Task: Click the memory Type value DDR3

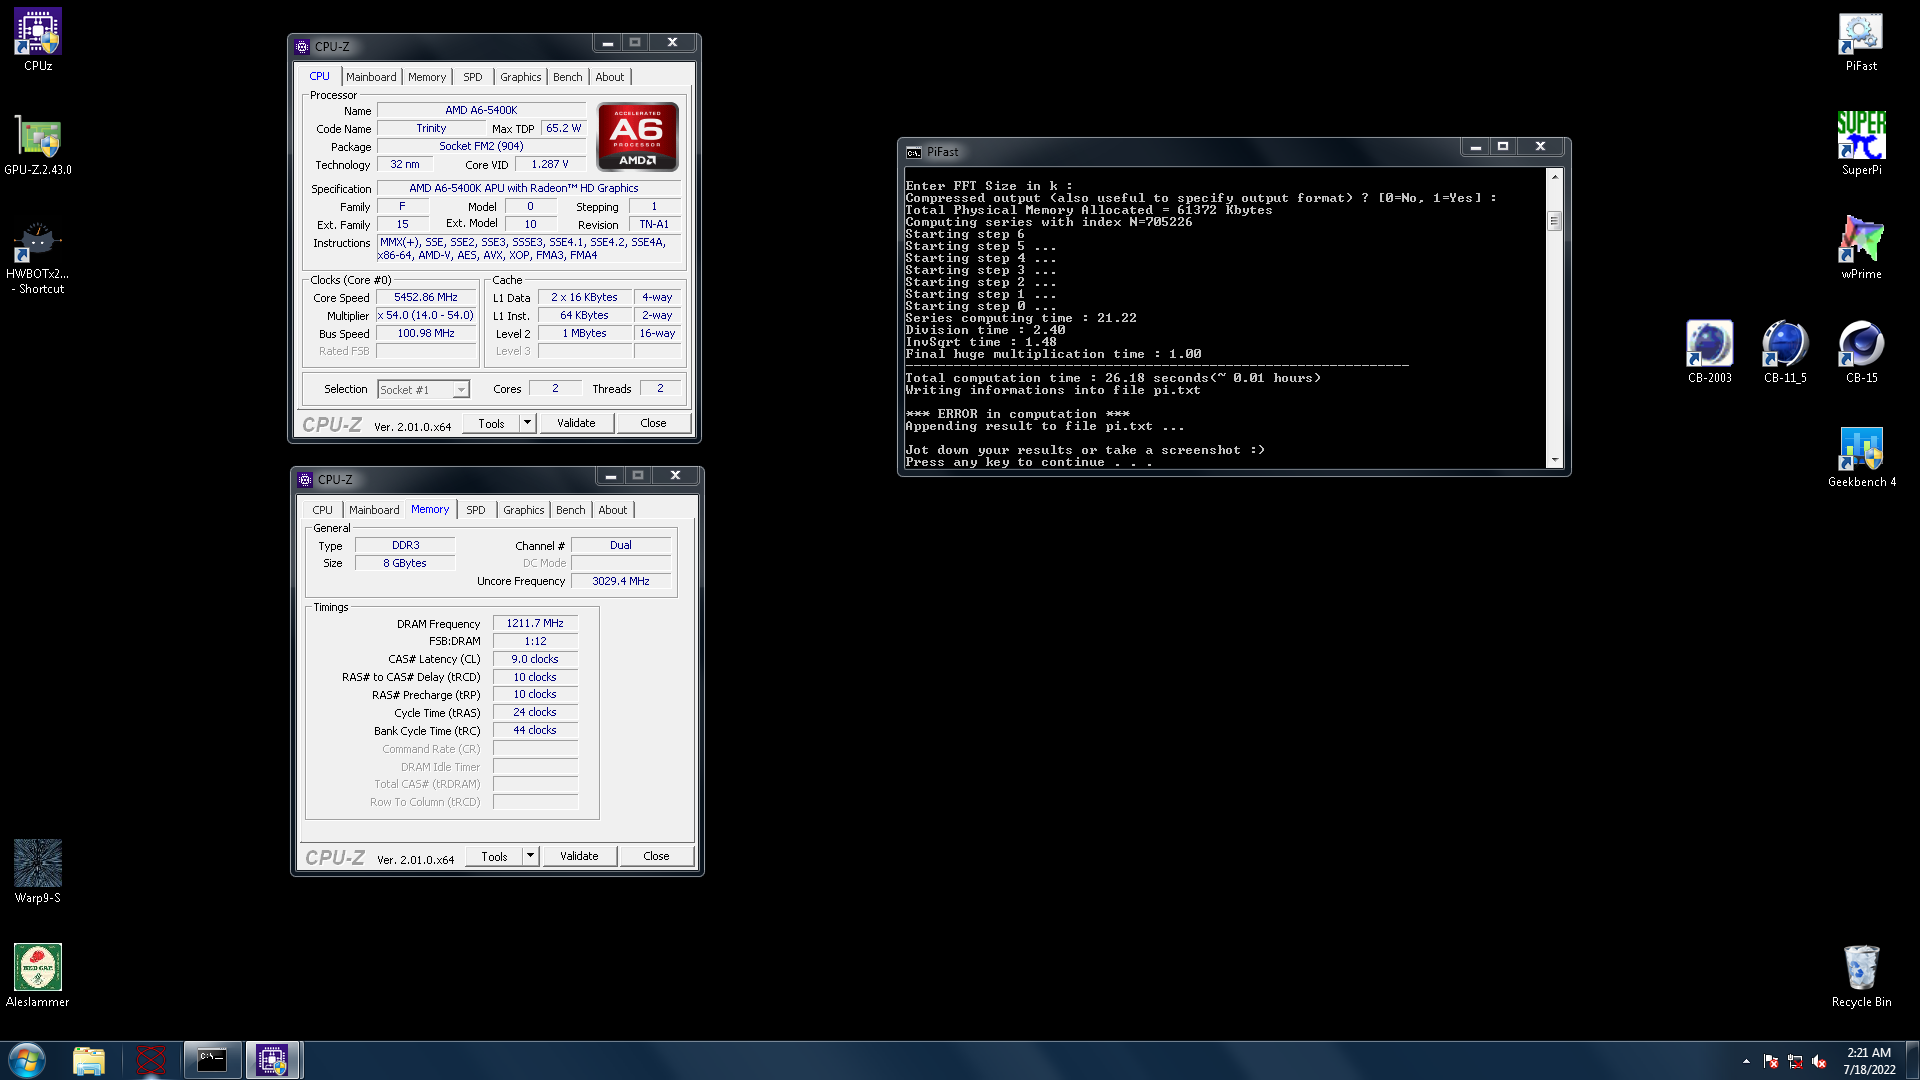Action: point(405,546)
